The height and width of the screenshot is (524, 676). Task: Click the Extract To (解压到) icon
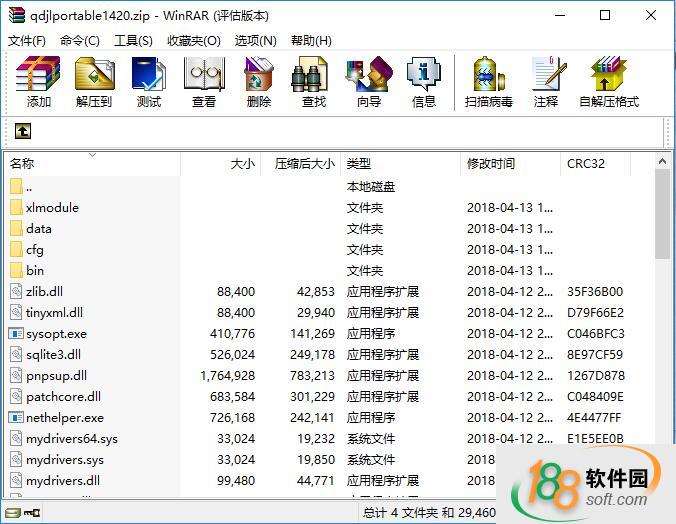(94, 81)
